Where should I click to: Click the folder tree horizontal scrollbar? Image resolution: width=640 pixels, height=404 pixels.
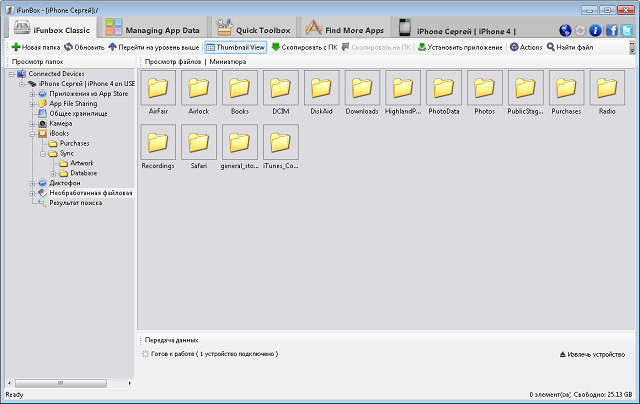pyautogui.click(x=61, y=383)
